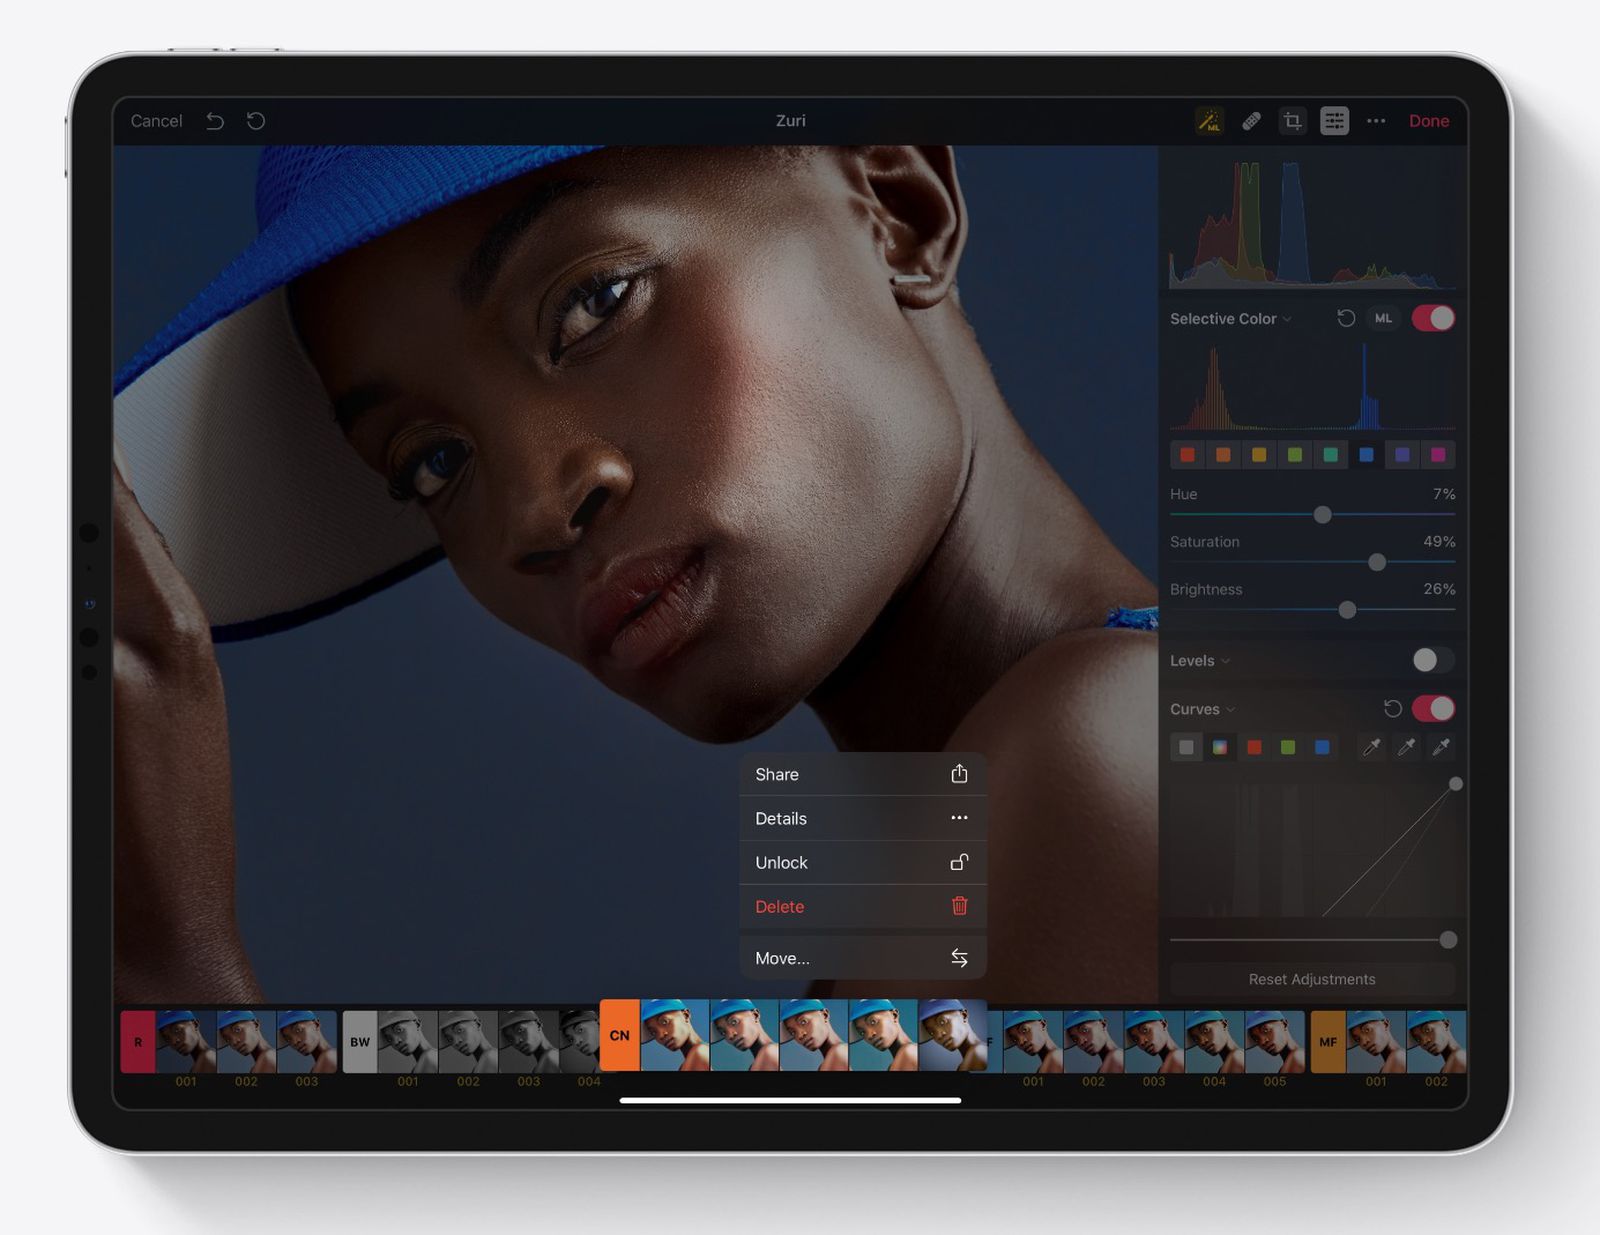This screenshot has width=1600, height=1235.
Task: Reset the Curves adjustment with circular arrow
Action: tap(1394, 709)
